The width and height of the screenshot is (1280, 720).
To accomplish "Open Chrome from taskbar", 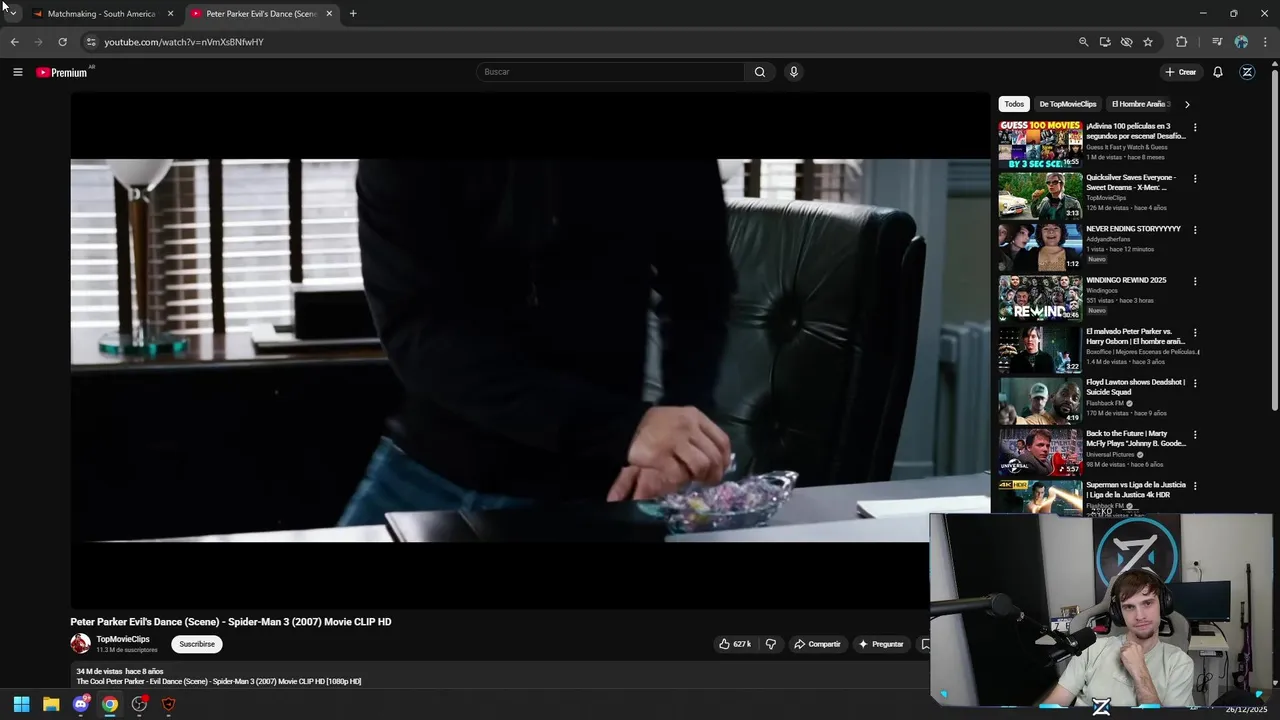I will (110, 704).
